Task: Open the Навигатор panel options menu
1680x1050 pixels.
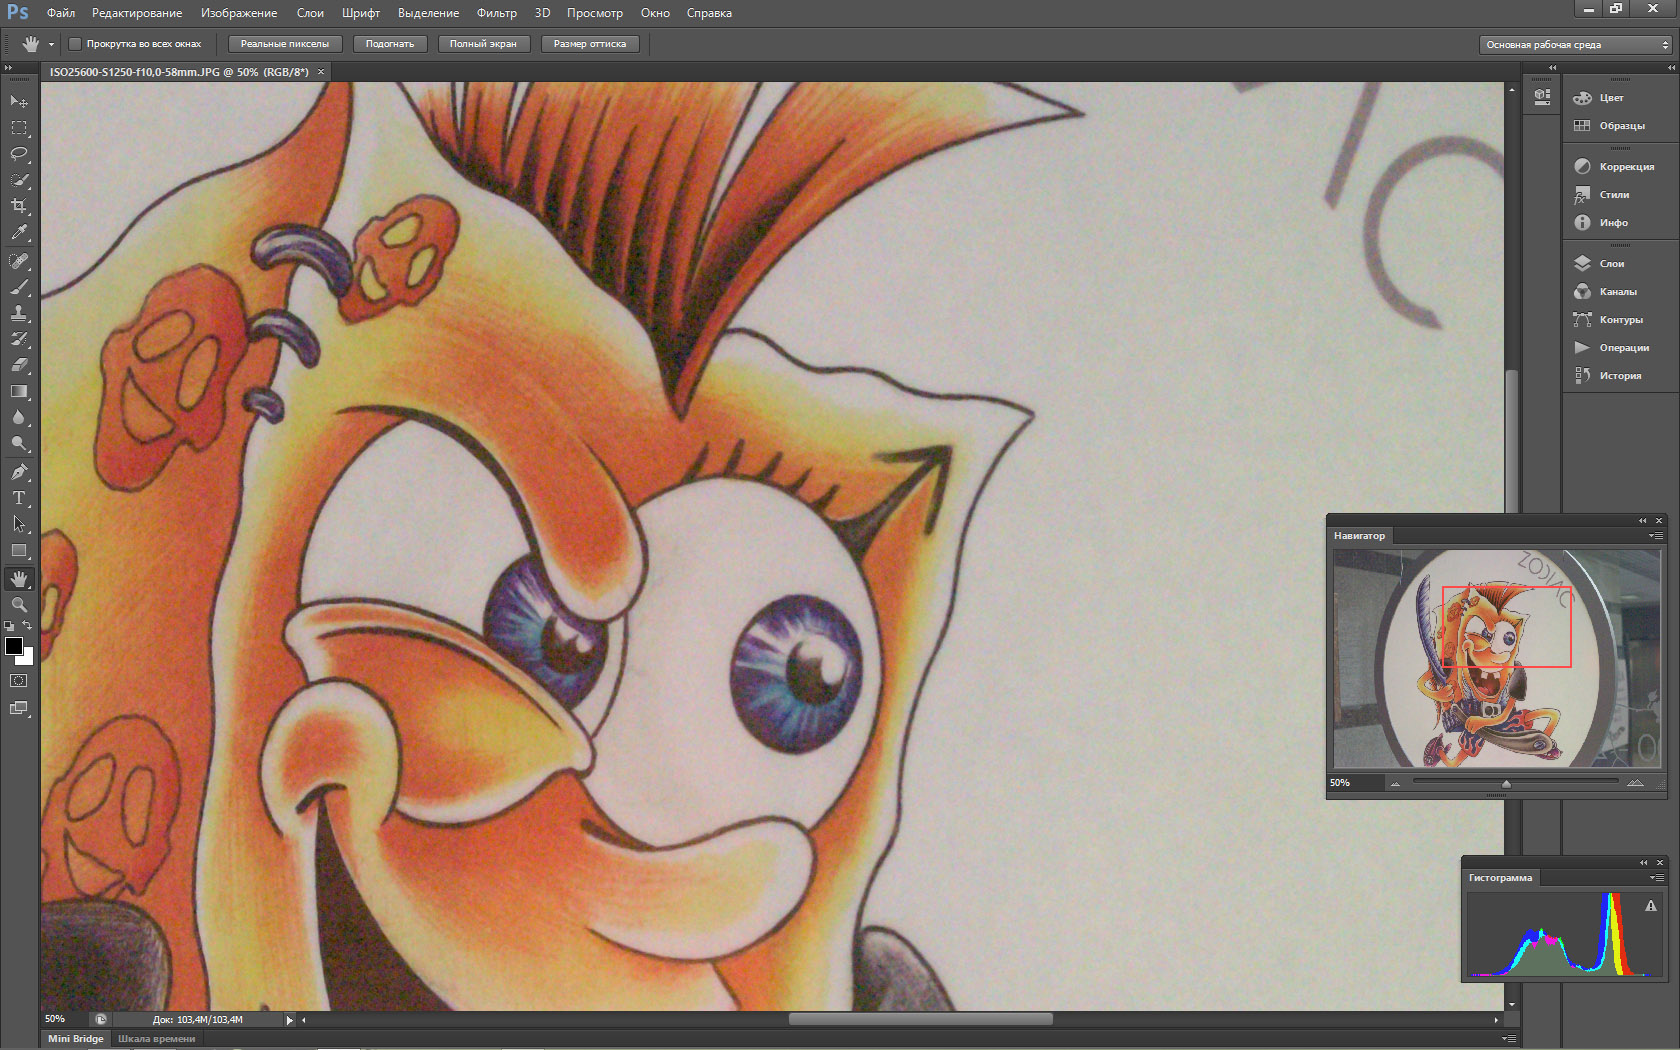Action: (1656, 536)
